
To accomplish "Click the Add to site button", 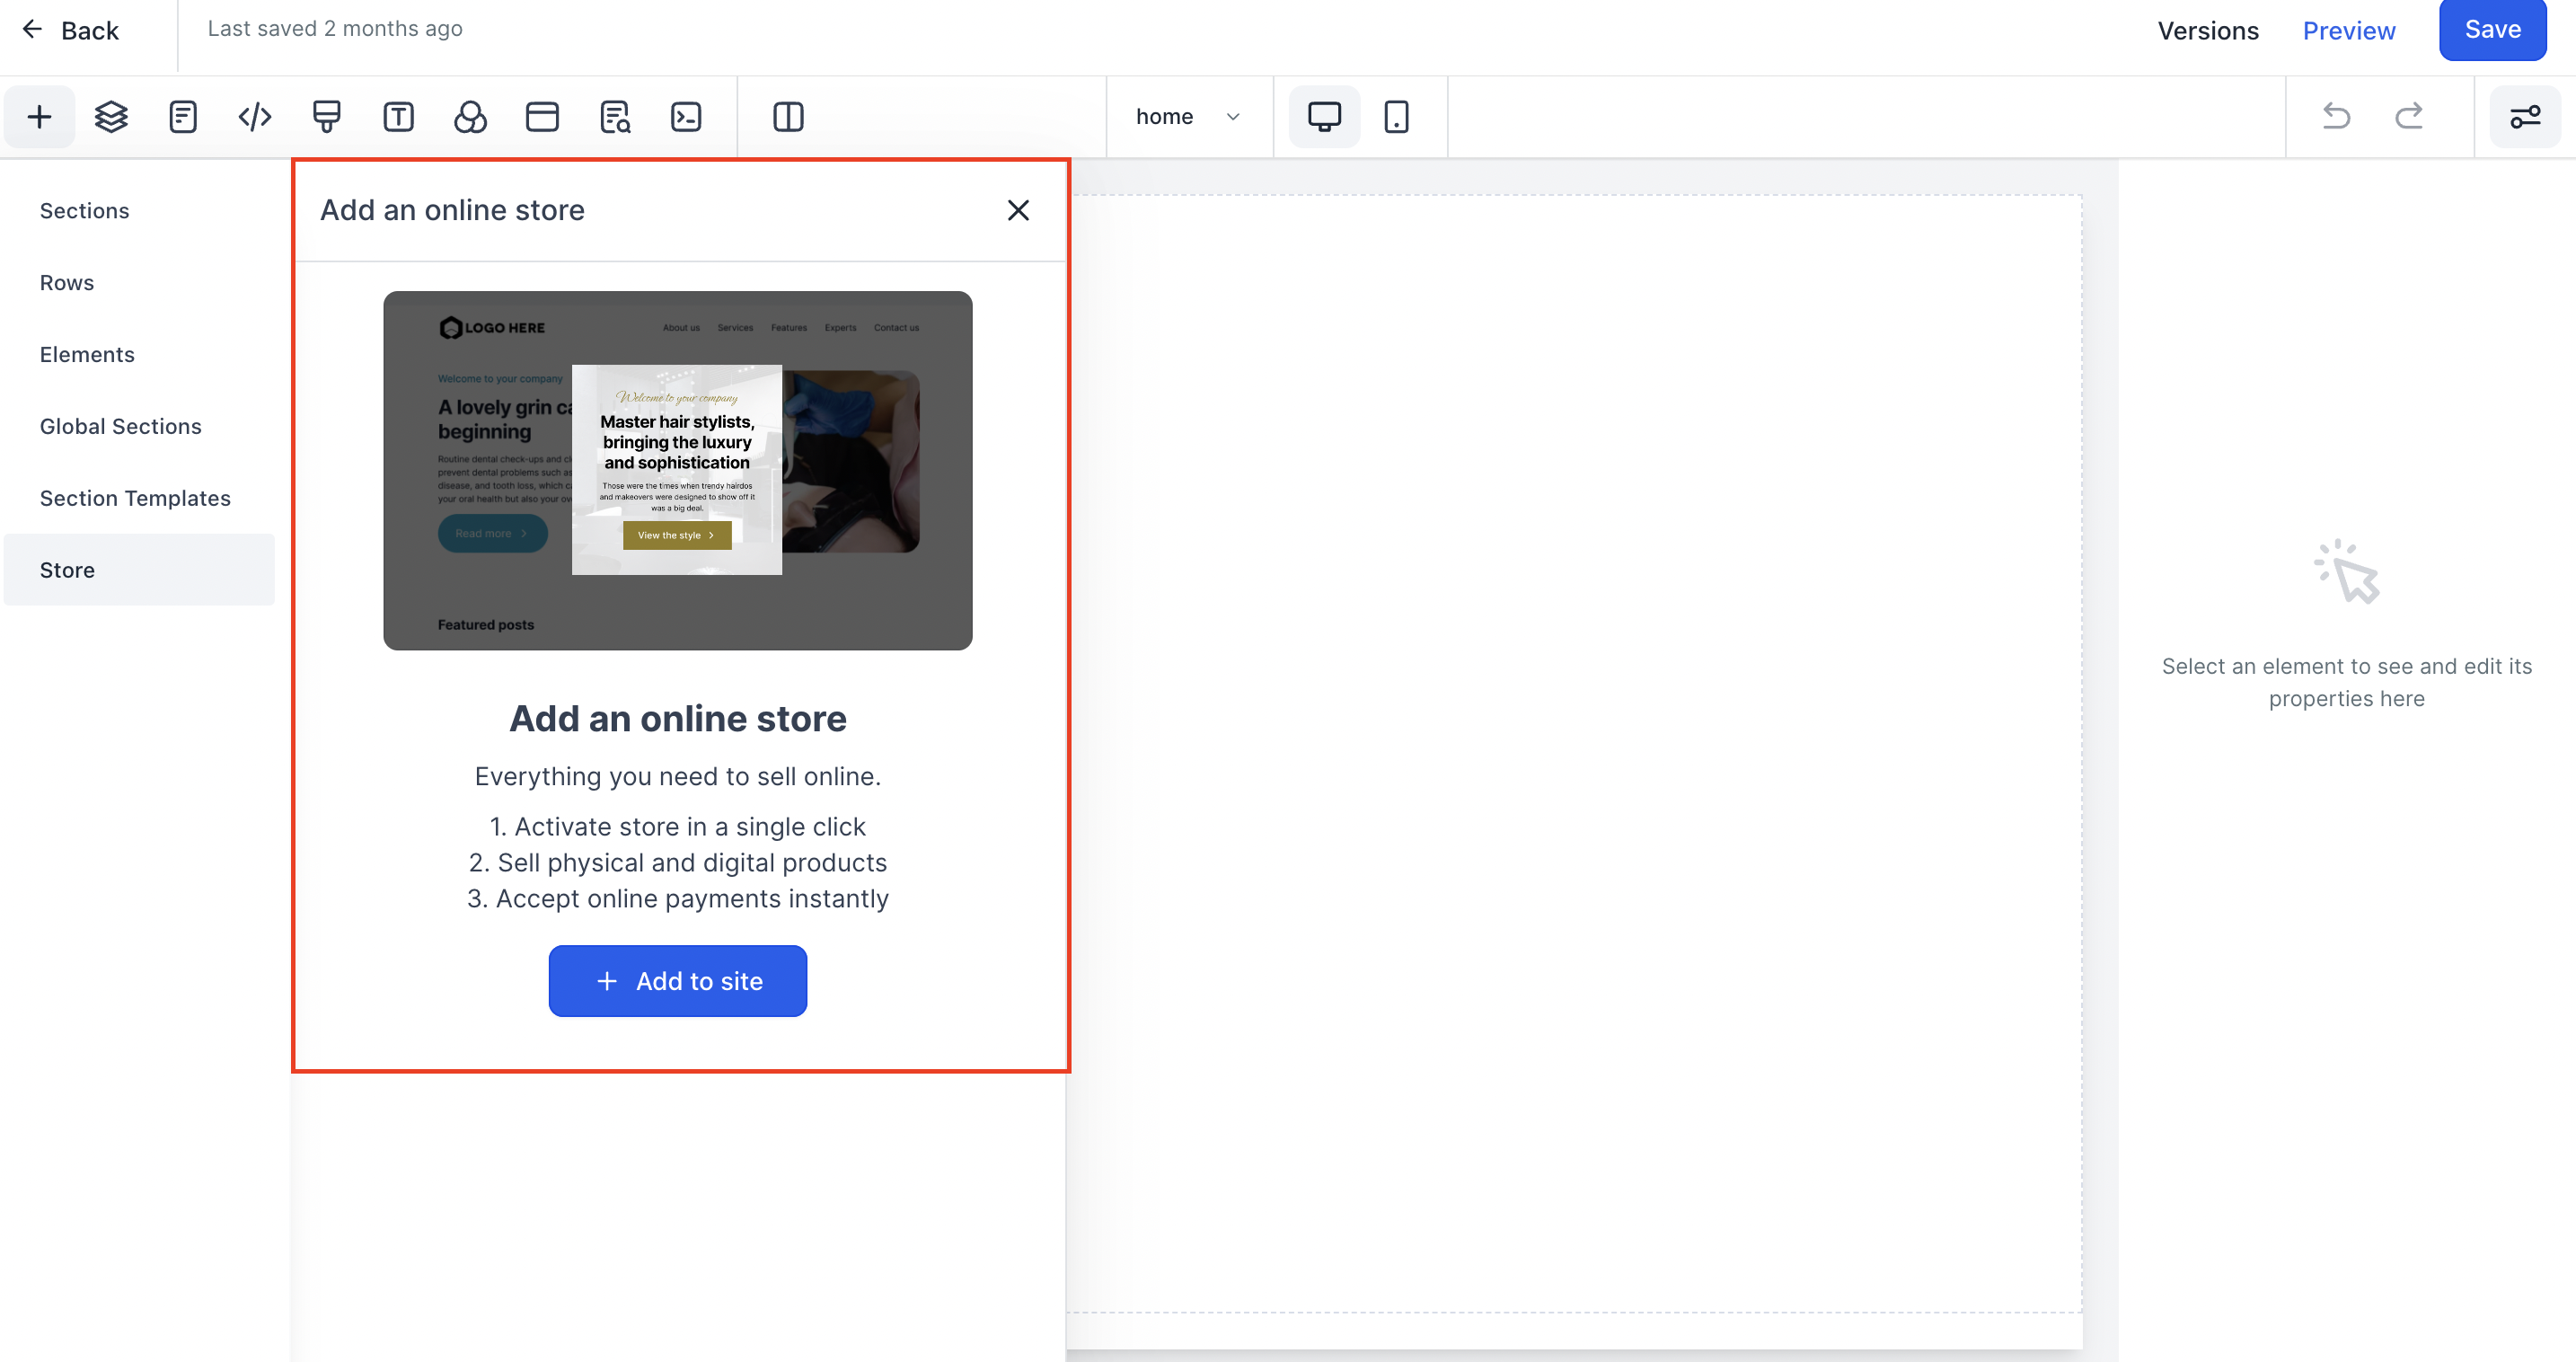I will click(x=677, y=981).
